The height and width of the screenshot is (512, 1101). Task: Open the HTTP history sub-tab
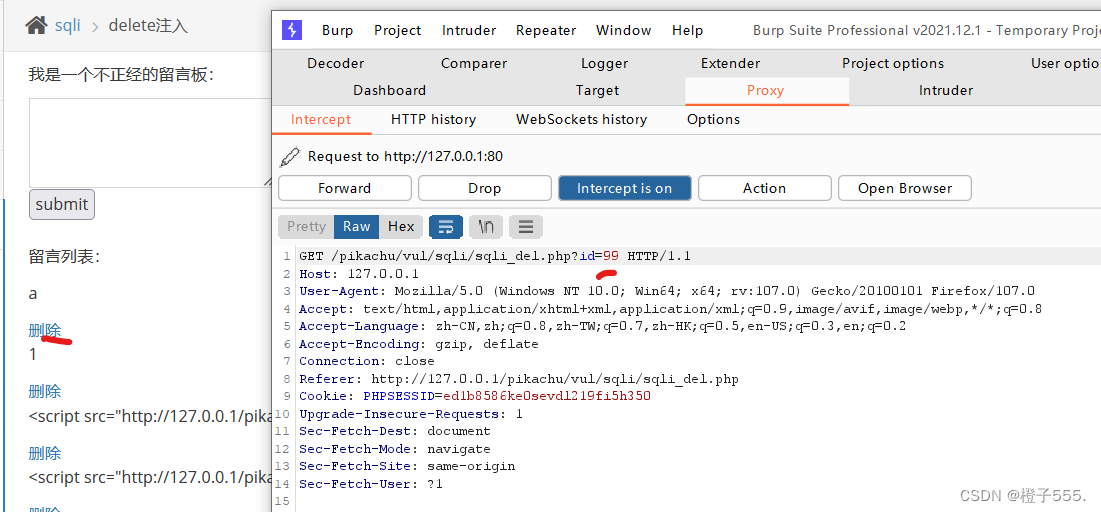[433, 119]
